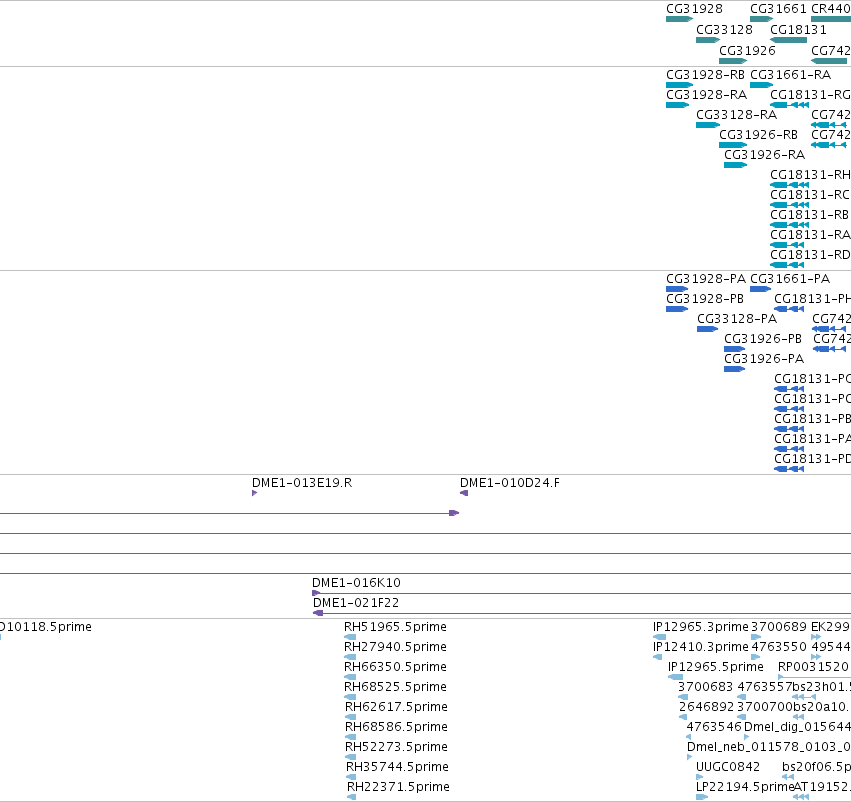Click transcript CG18131-RC

click(x=790, y=205)
